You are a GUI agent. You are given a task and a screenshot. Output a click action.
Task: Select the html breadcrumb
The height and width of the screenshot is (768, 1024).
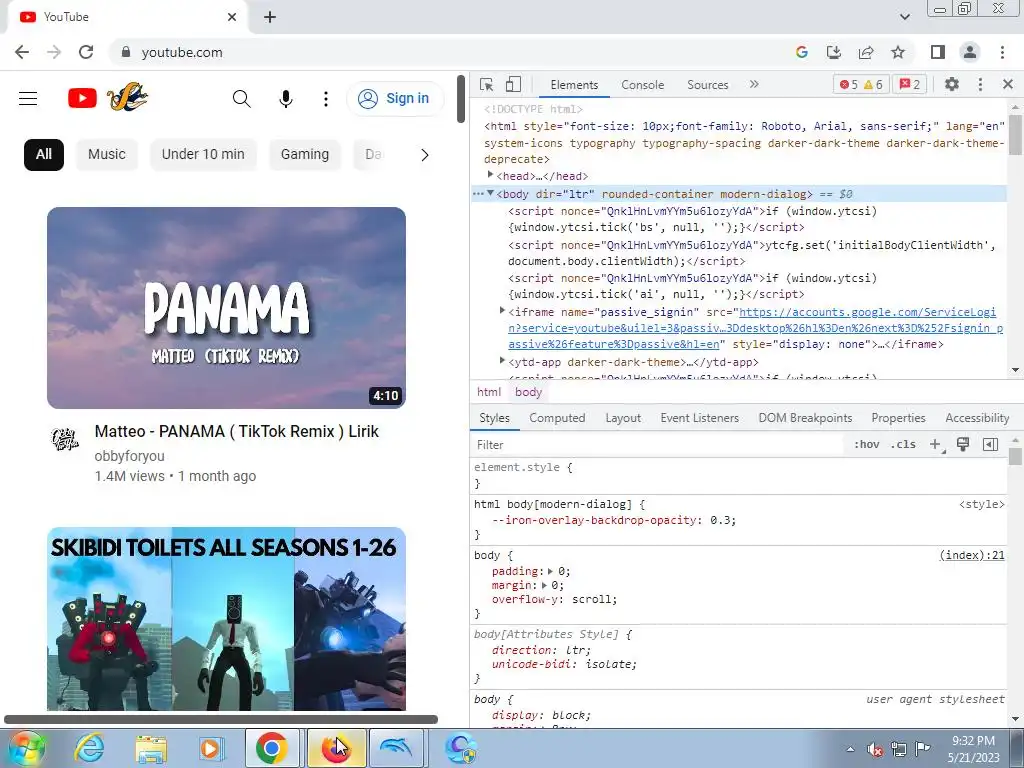pos(488,392)
